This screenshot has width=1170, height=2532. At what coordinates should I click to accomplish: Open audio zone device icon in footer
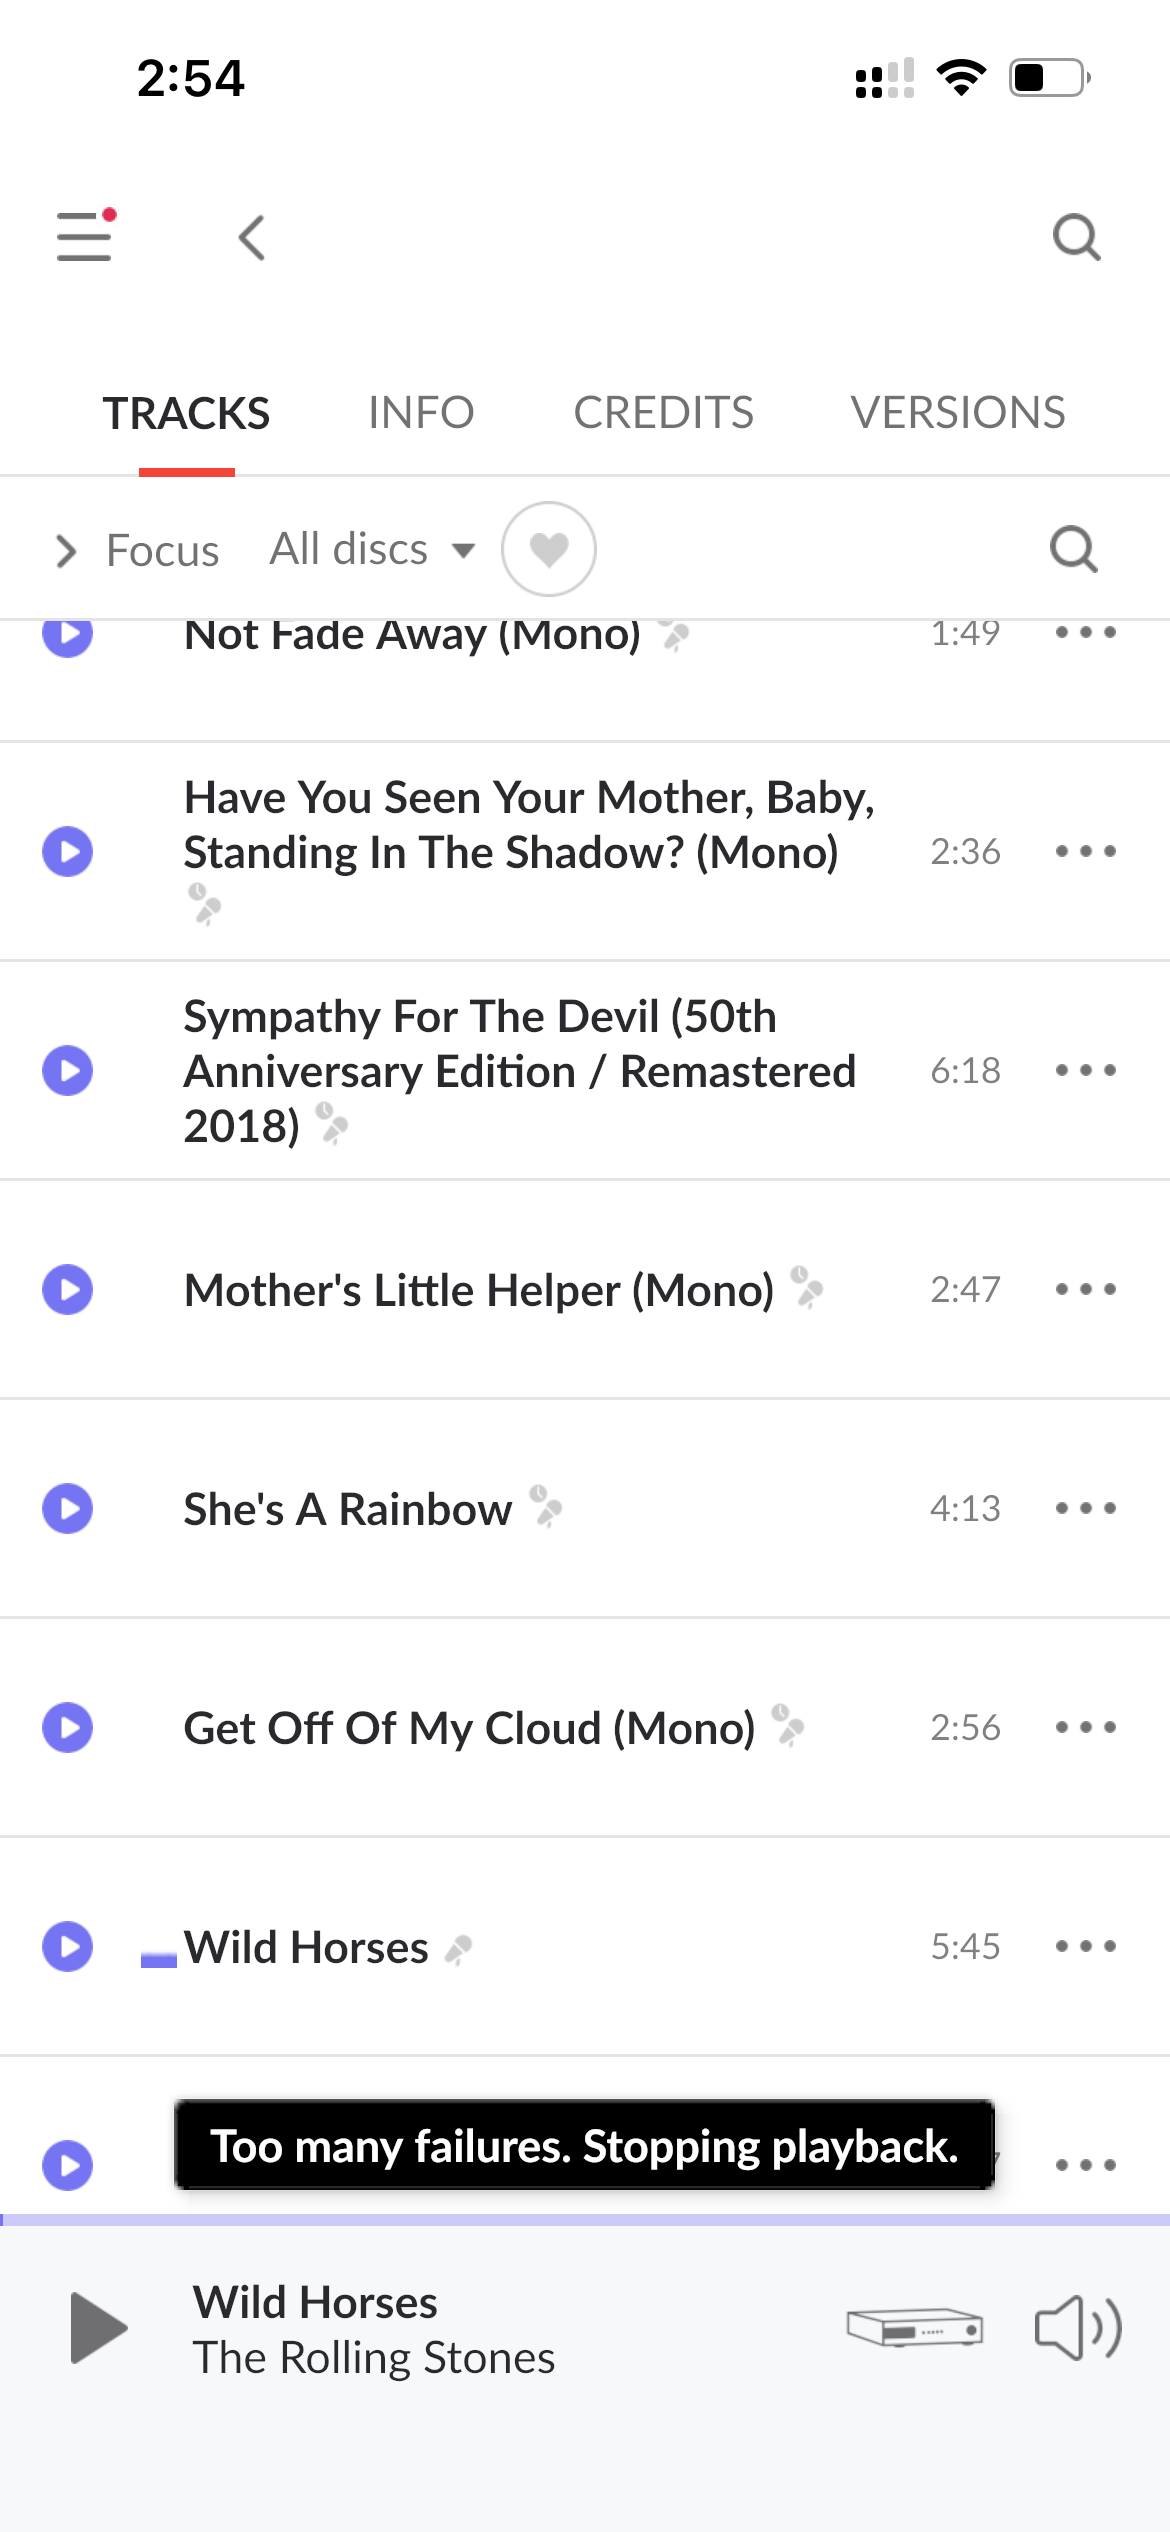pyautogui.click(x=914, y=2327)
